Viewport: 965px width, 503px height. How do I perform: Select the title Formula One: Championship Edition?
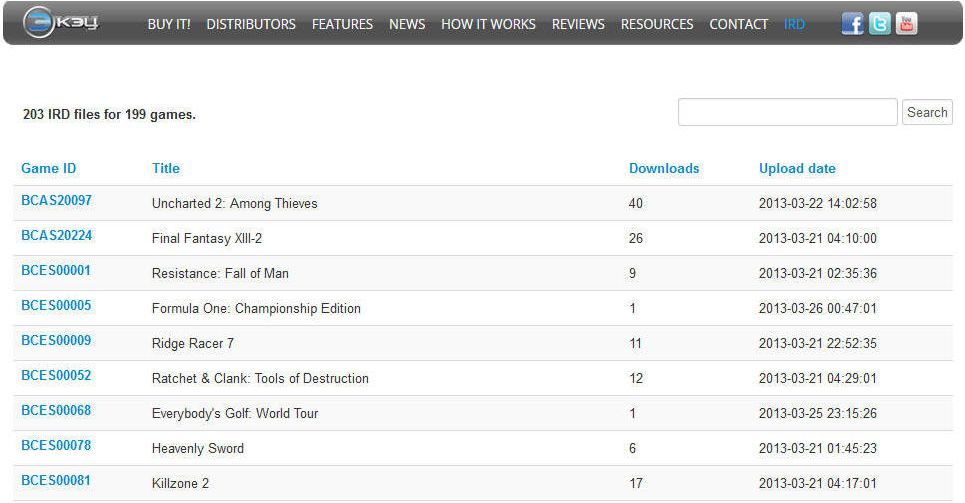click(256, 308)
